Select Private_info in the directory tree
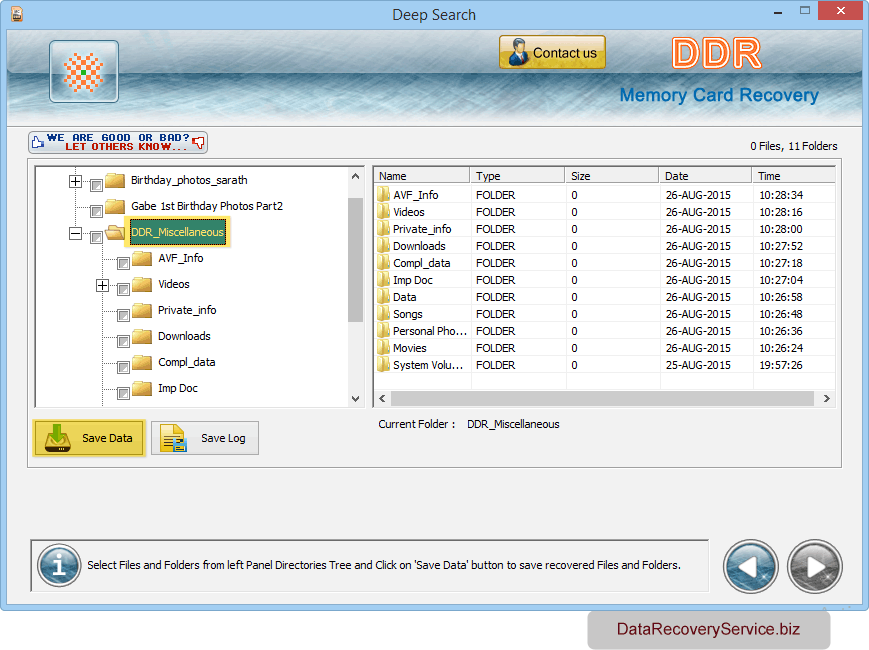Viewport: 869px width, 650px height. [x=187, y=310]
